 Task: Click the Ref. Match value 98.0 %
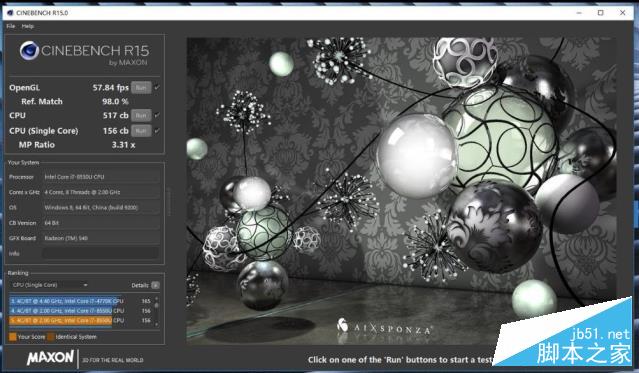point(115,102)
